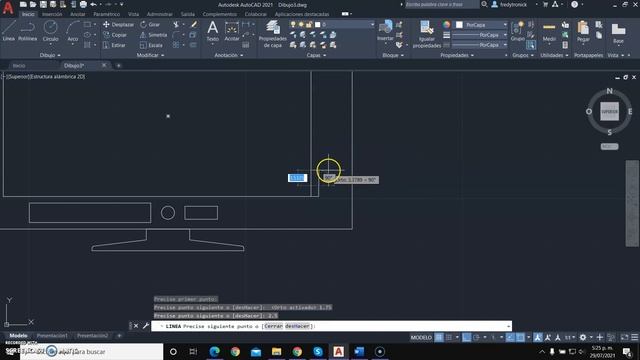This screenshot has width=640, height=360.
Task: Click the object color wheel swatch
Action: coord(447,24)
